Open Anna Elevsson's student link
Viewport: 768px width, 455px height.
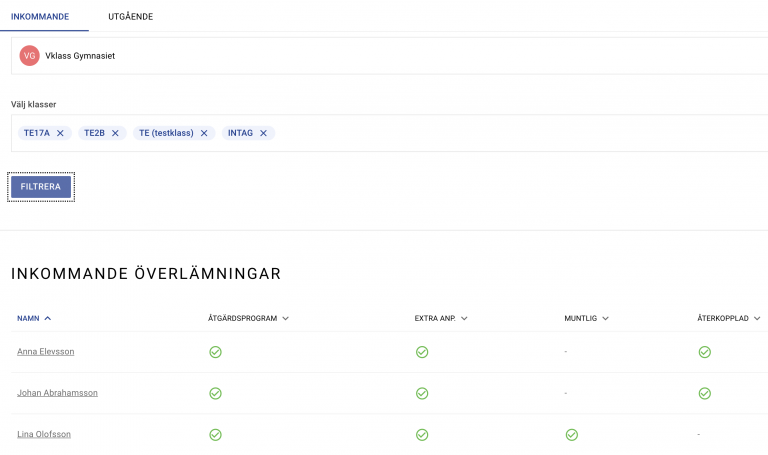[46, 352]
